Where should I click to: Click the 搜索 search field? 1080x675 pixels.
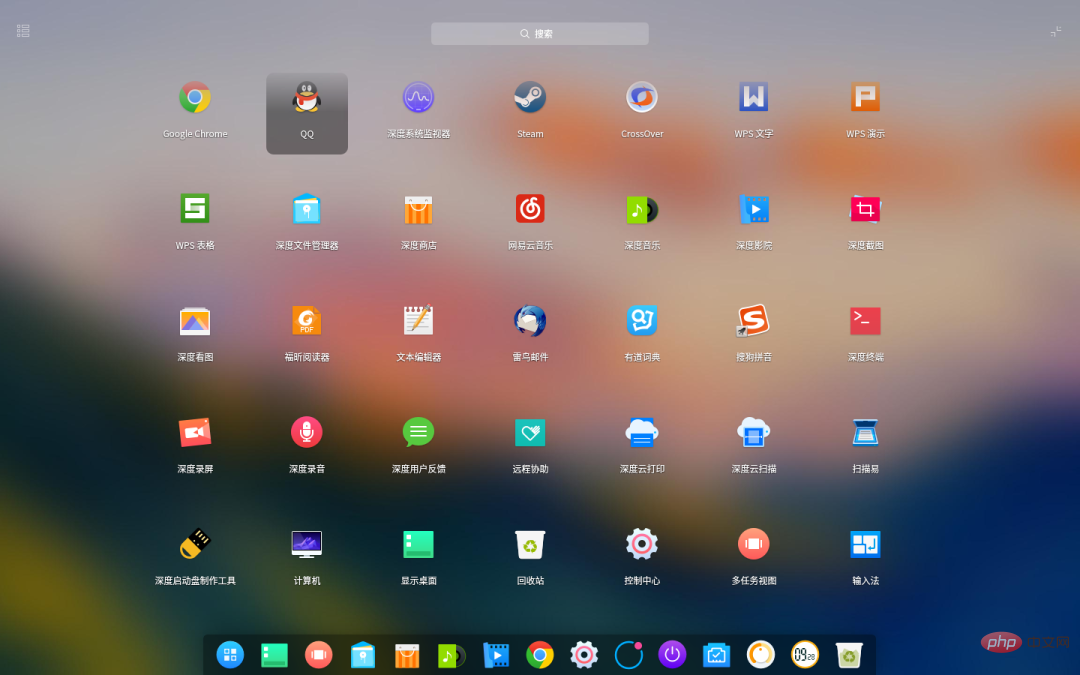(539, 33)
